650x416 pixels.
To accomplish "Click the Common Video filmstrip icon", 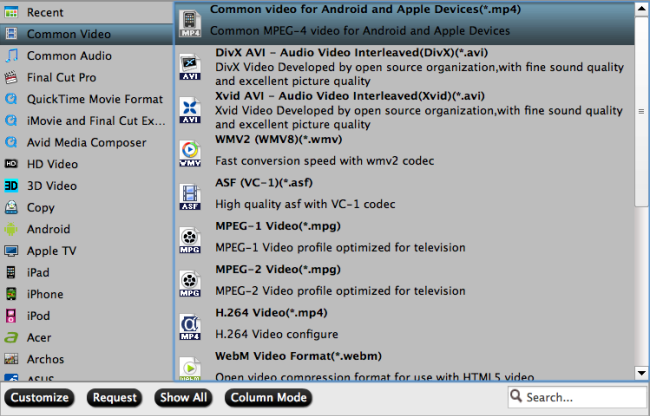I will coord(11,34).
